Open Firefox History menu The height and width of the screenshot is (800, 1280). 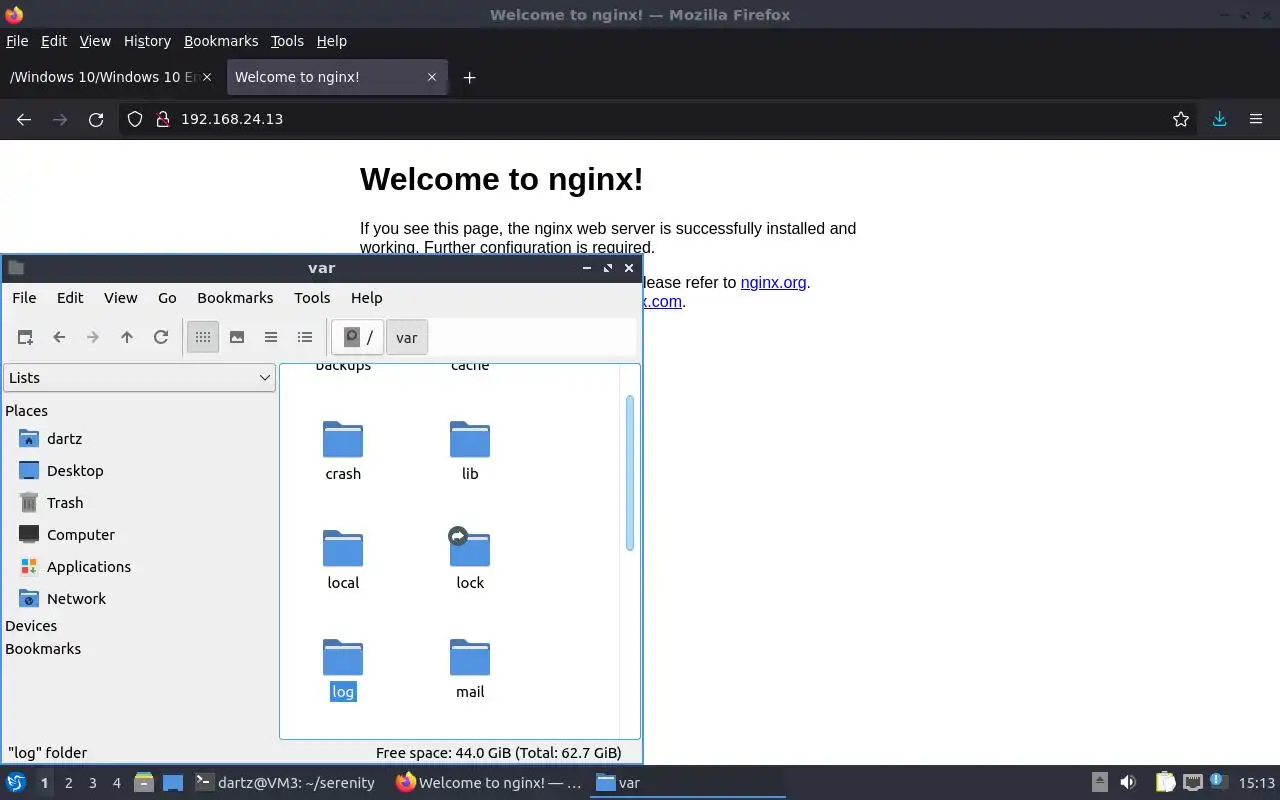point(147,41)
